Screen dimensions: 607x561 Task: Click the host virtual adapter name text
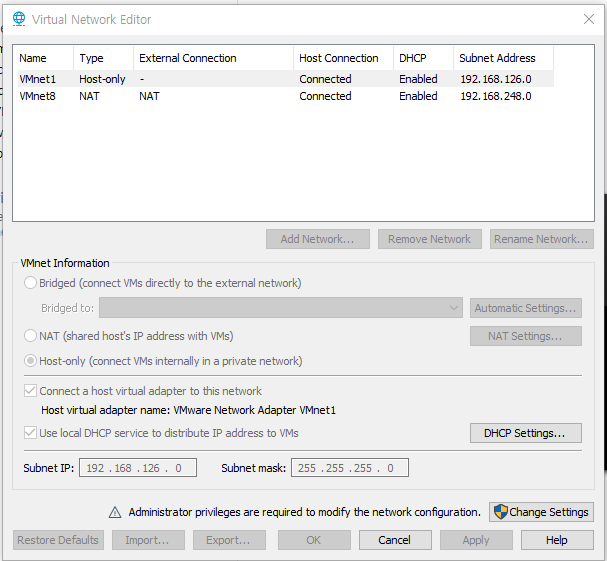pyautogui.click(x=189, y=410)
